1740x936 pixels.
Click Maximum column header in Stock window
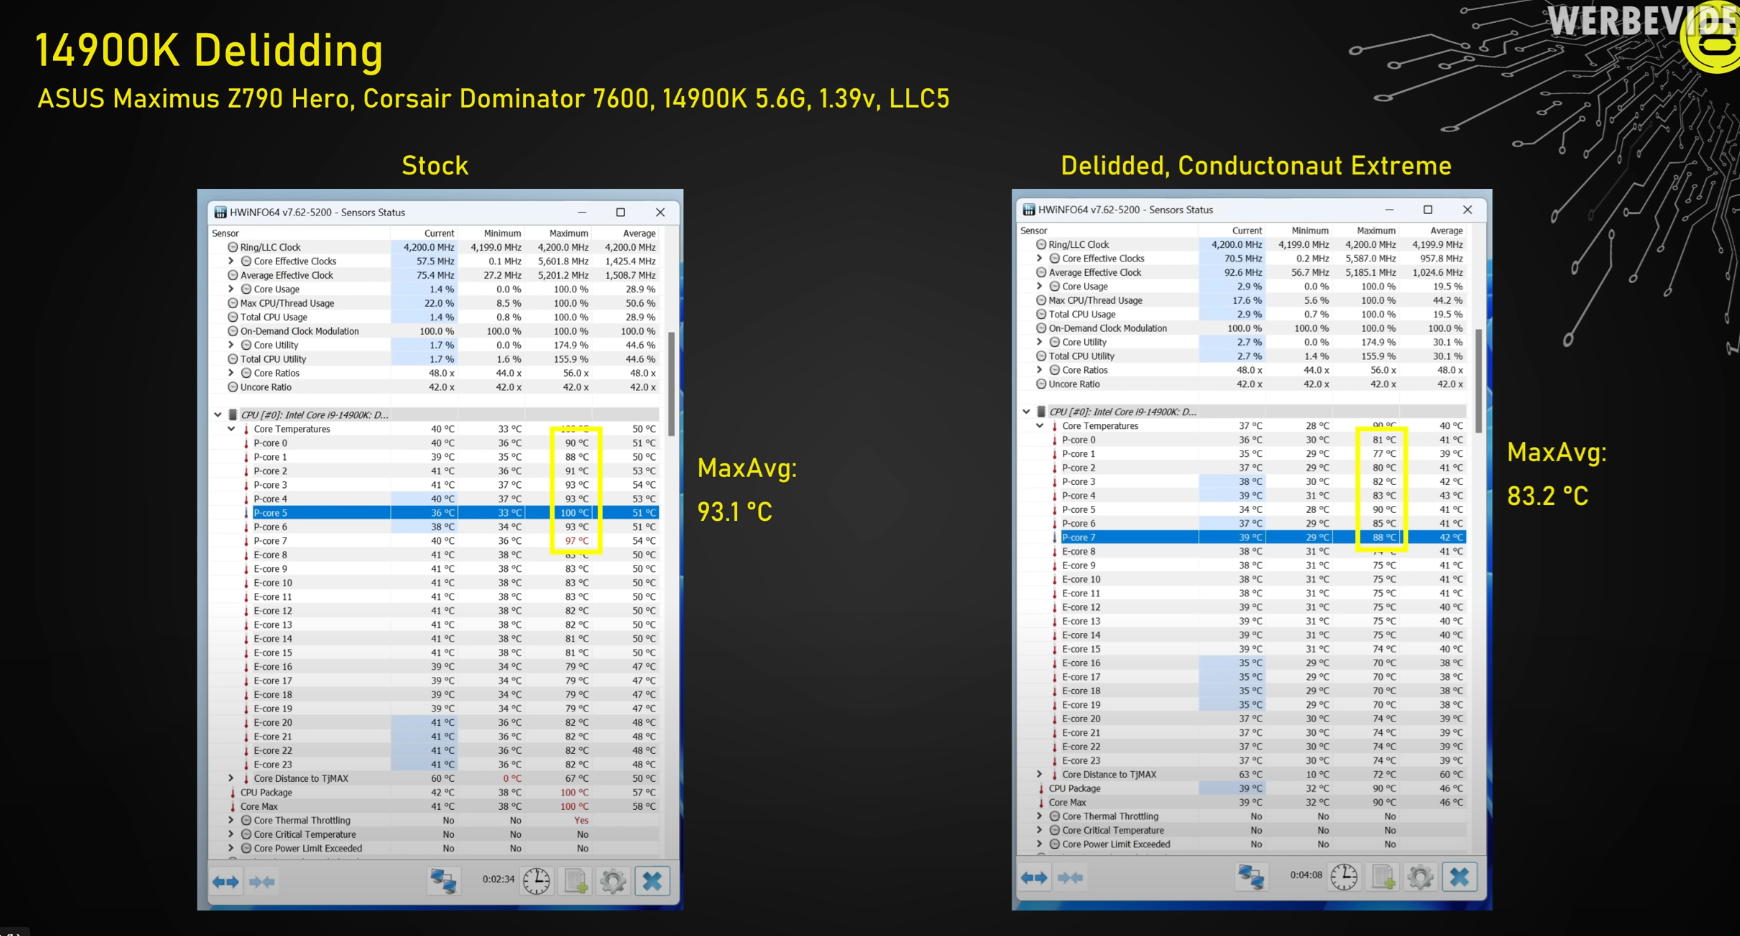[568, 234]
